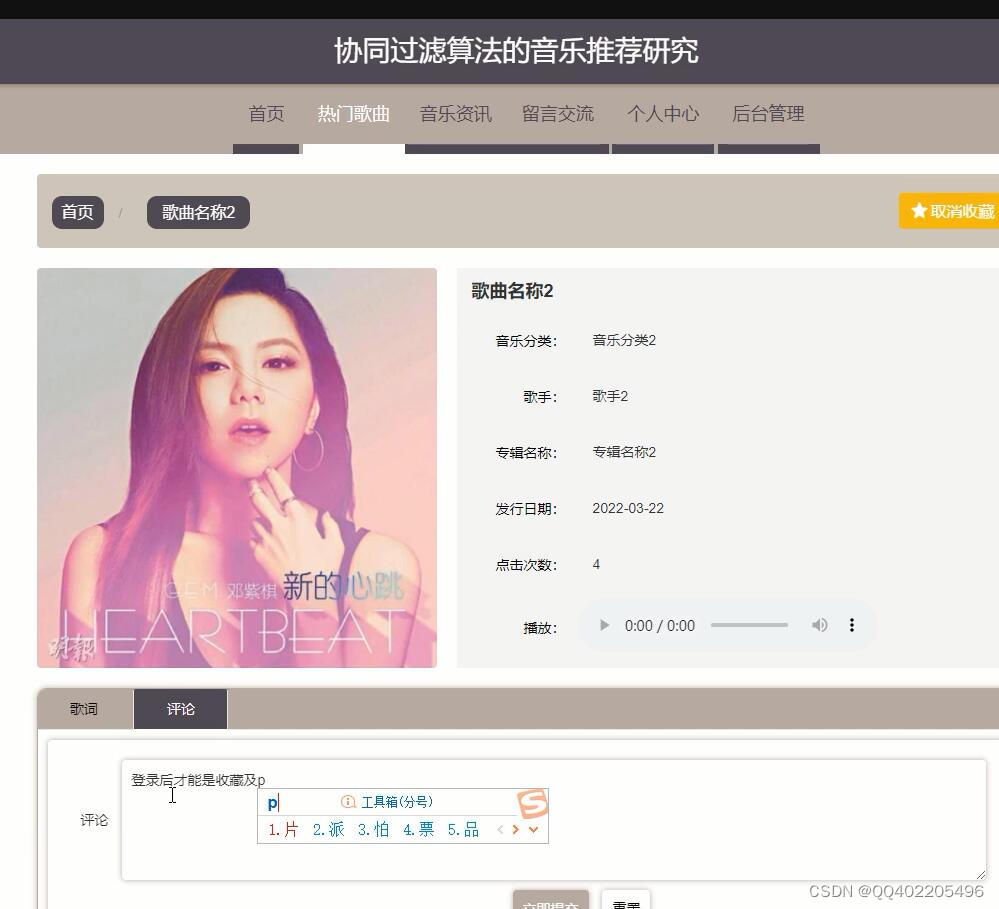Select the 评论 tab
999x909 pixels.
tap(180, 708)
